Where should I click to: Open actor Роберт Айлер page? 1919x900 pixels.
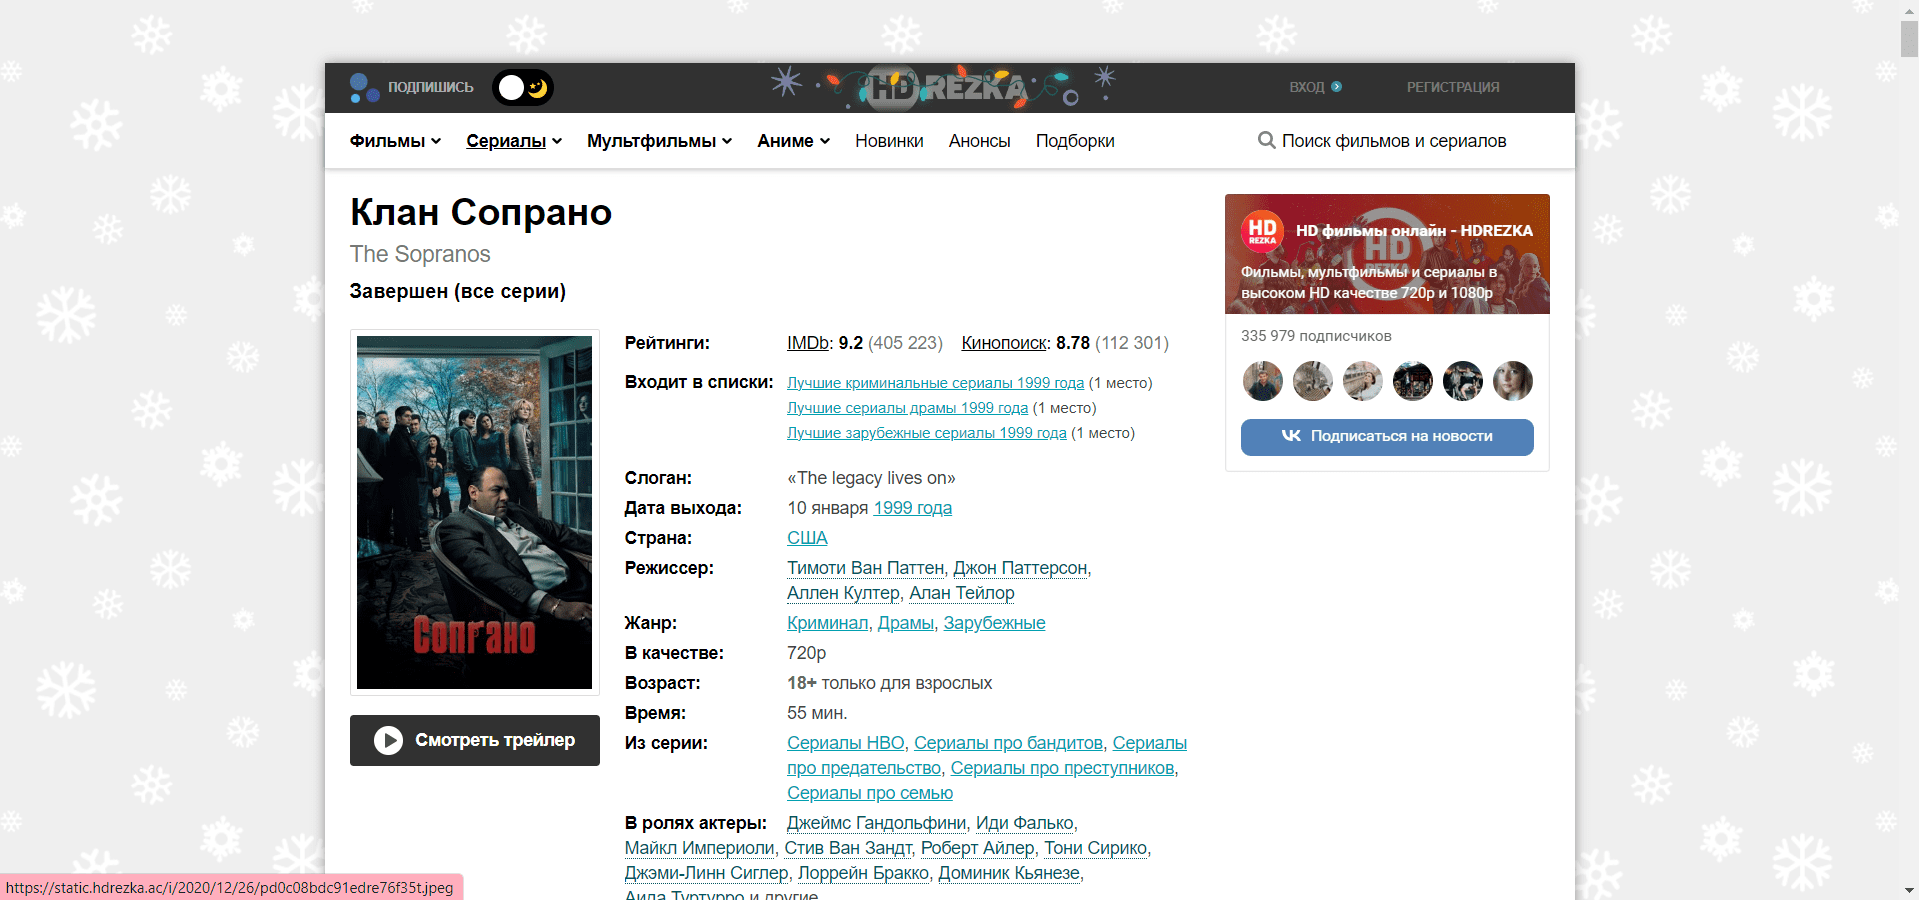(978, 848)
